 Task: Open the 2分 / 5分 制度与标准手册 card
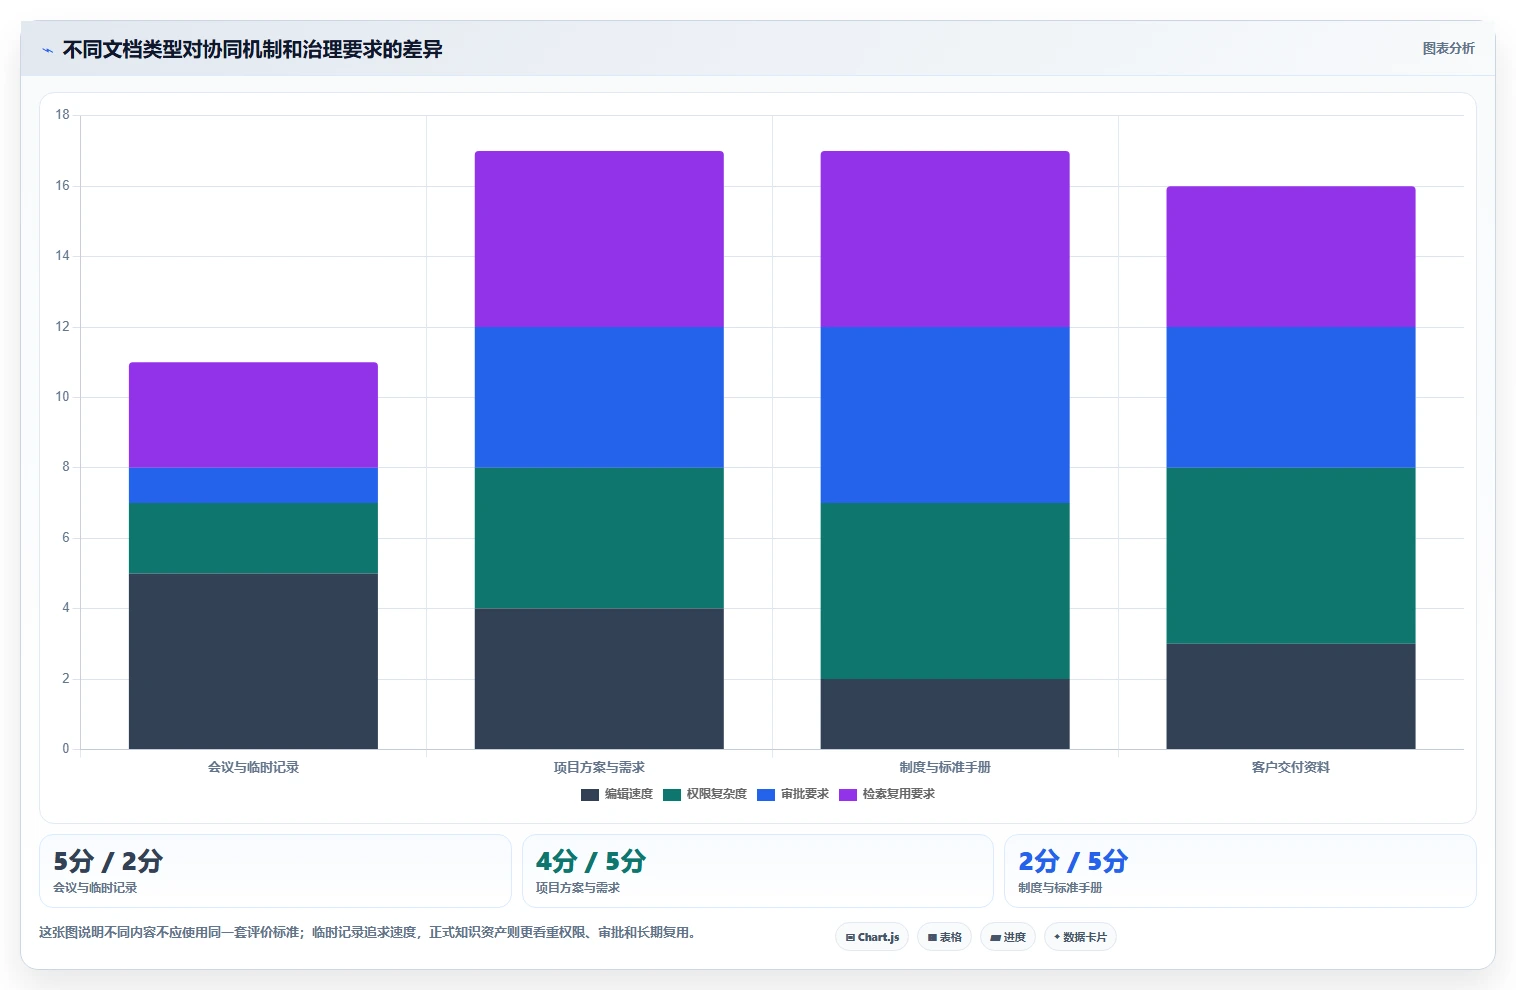click(1240, 871)
